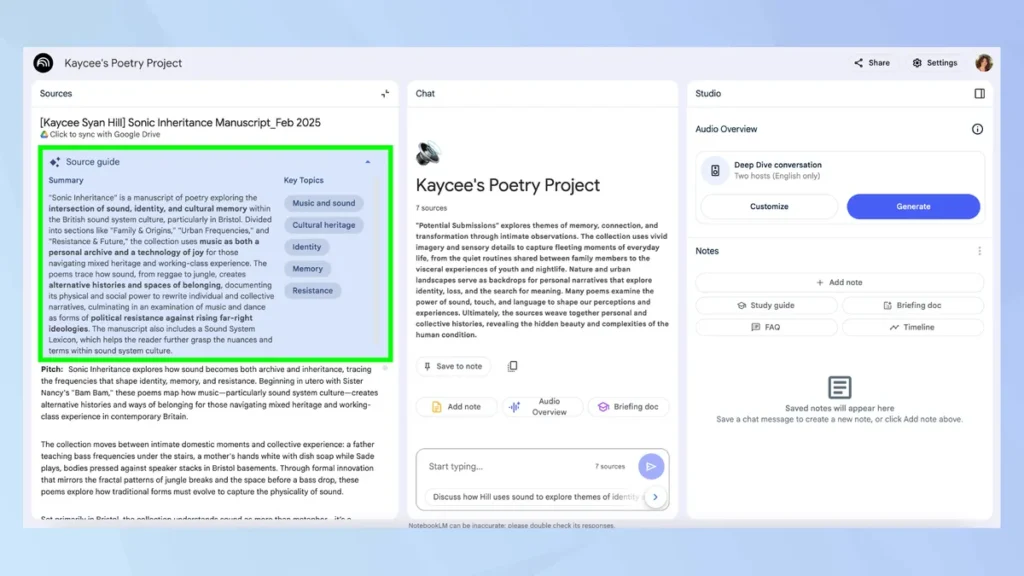Open the Settings menu
Image resolution: width=1024 pixels, height=576 pixels.
click(934, 62)
